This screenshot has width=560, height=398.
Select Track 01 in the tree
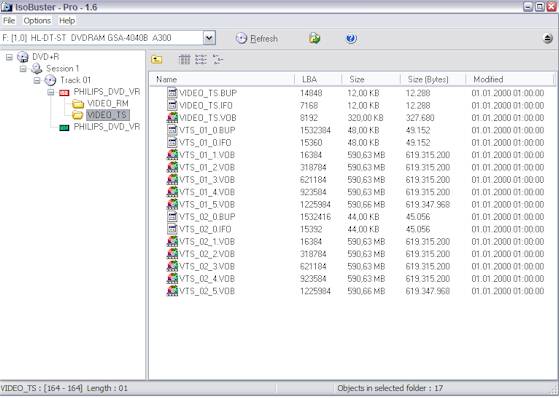[75, 80]
